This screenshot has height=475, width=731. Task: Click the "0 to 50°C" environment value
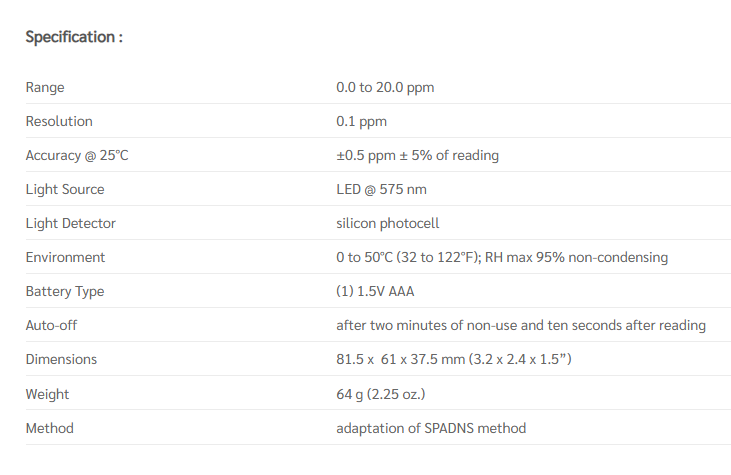[366, 258]
